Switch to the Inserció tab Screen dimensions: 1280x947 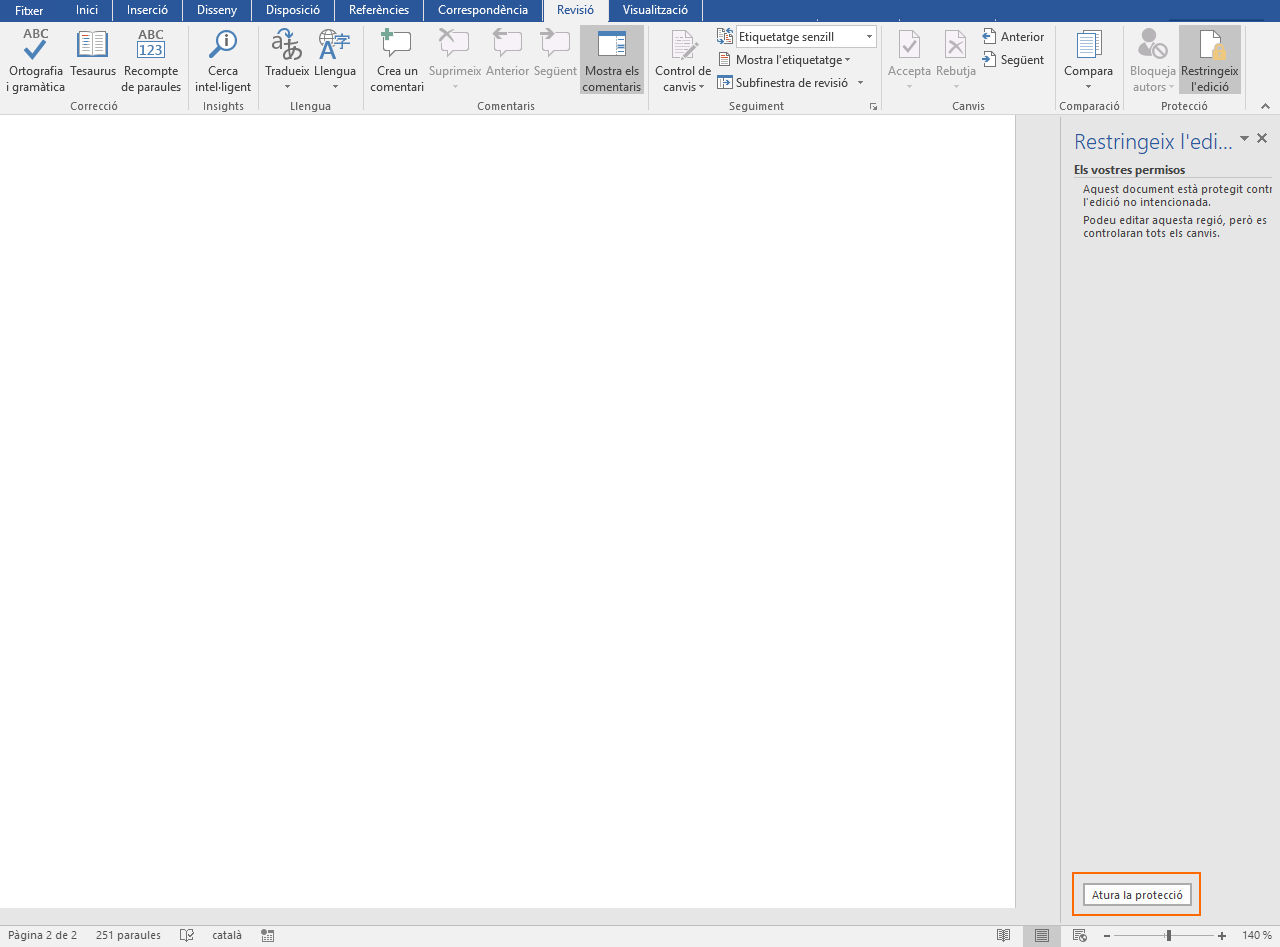pyautogui.click(x=147, y=10)
